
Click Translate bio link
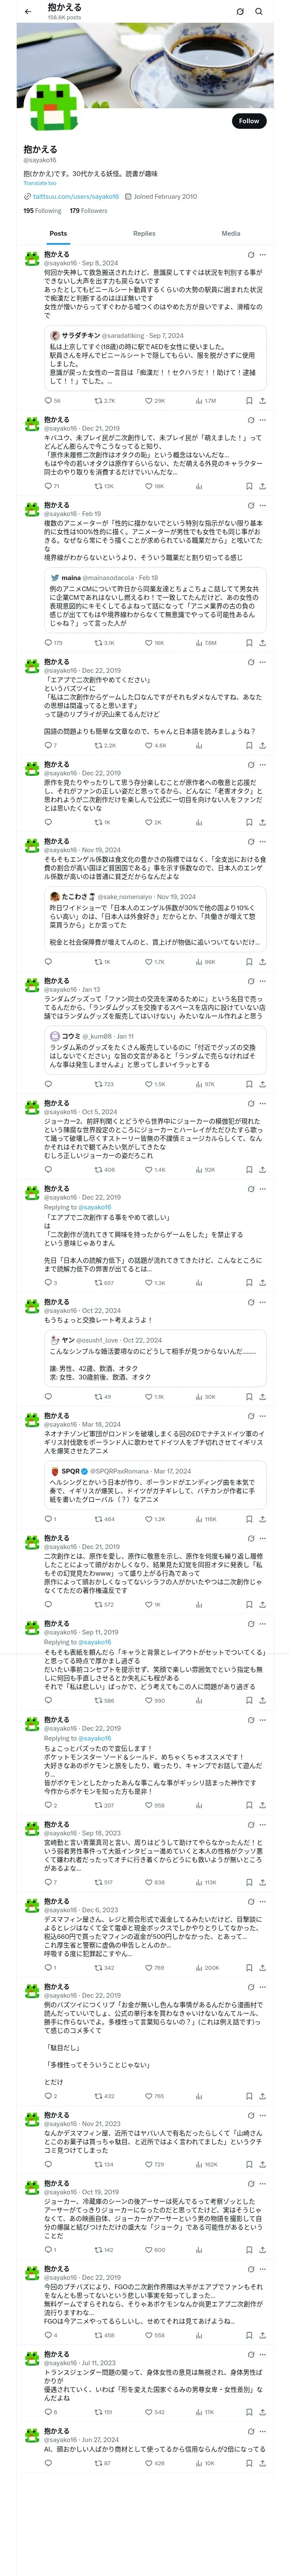40,183
